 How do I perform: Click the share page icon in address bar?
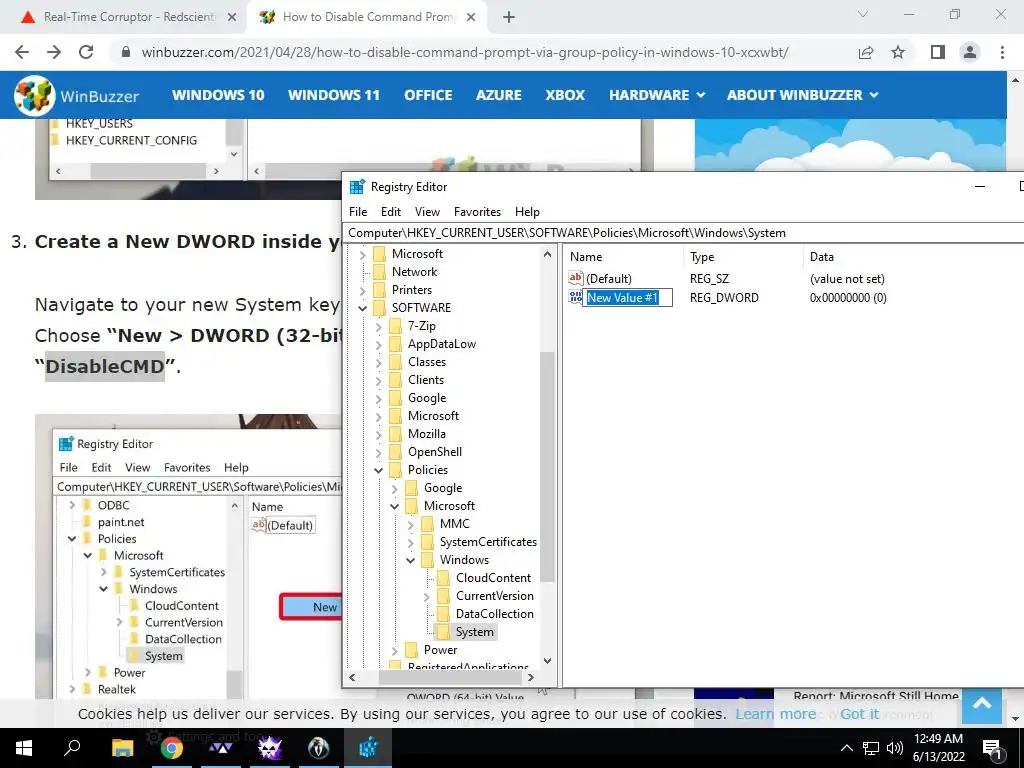tap(866, 52)
